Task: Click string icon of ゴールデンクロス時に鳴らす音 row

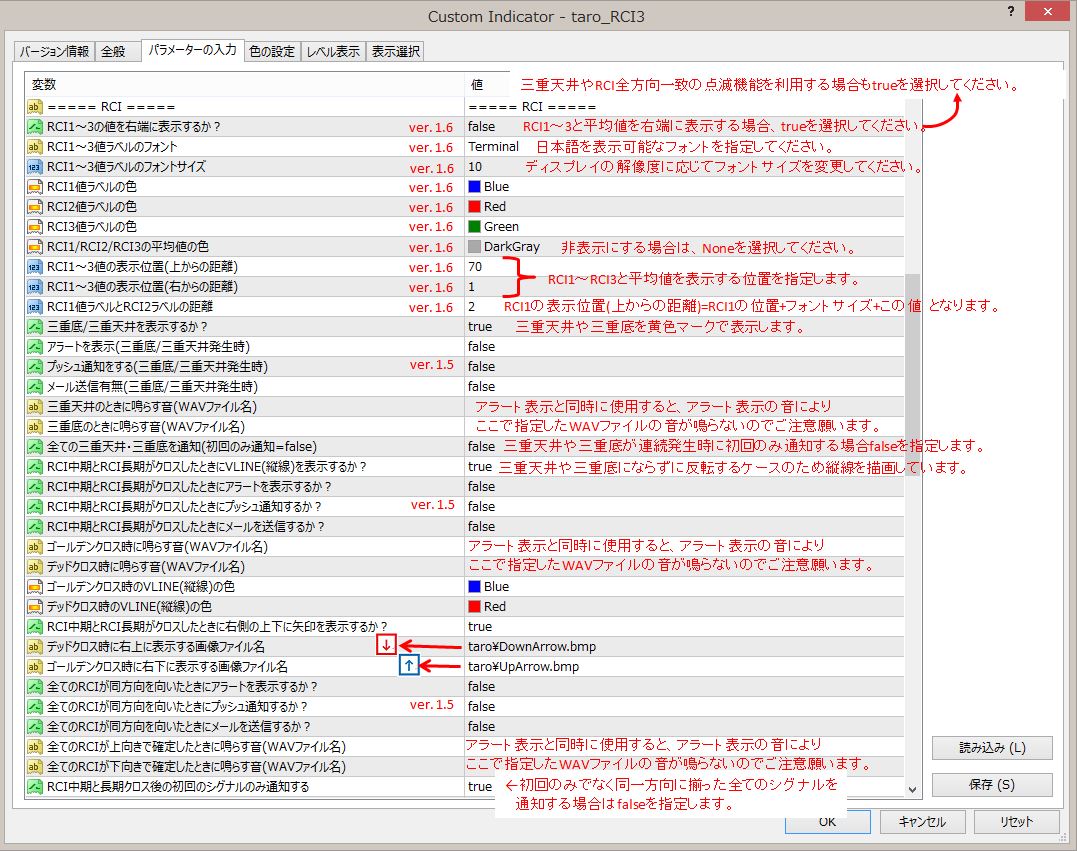Action: point(34,547)
